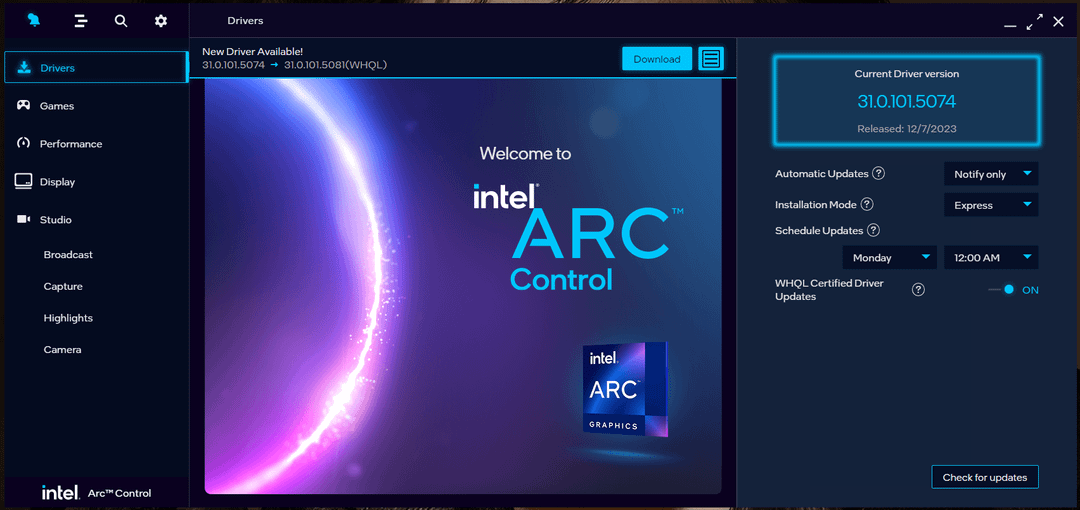Select Capture under Studio

pos(63,286)
